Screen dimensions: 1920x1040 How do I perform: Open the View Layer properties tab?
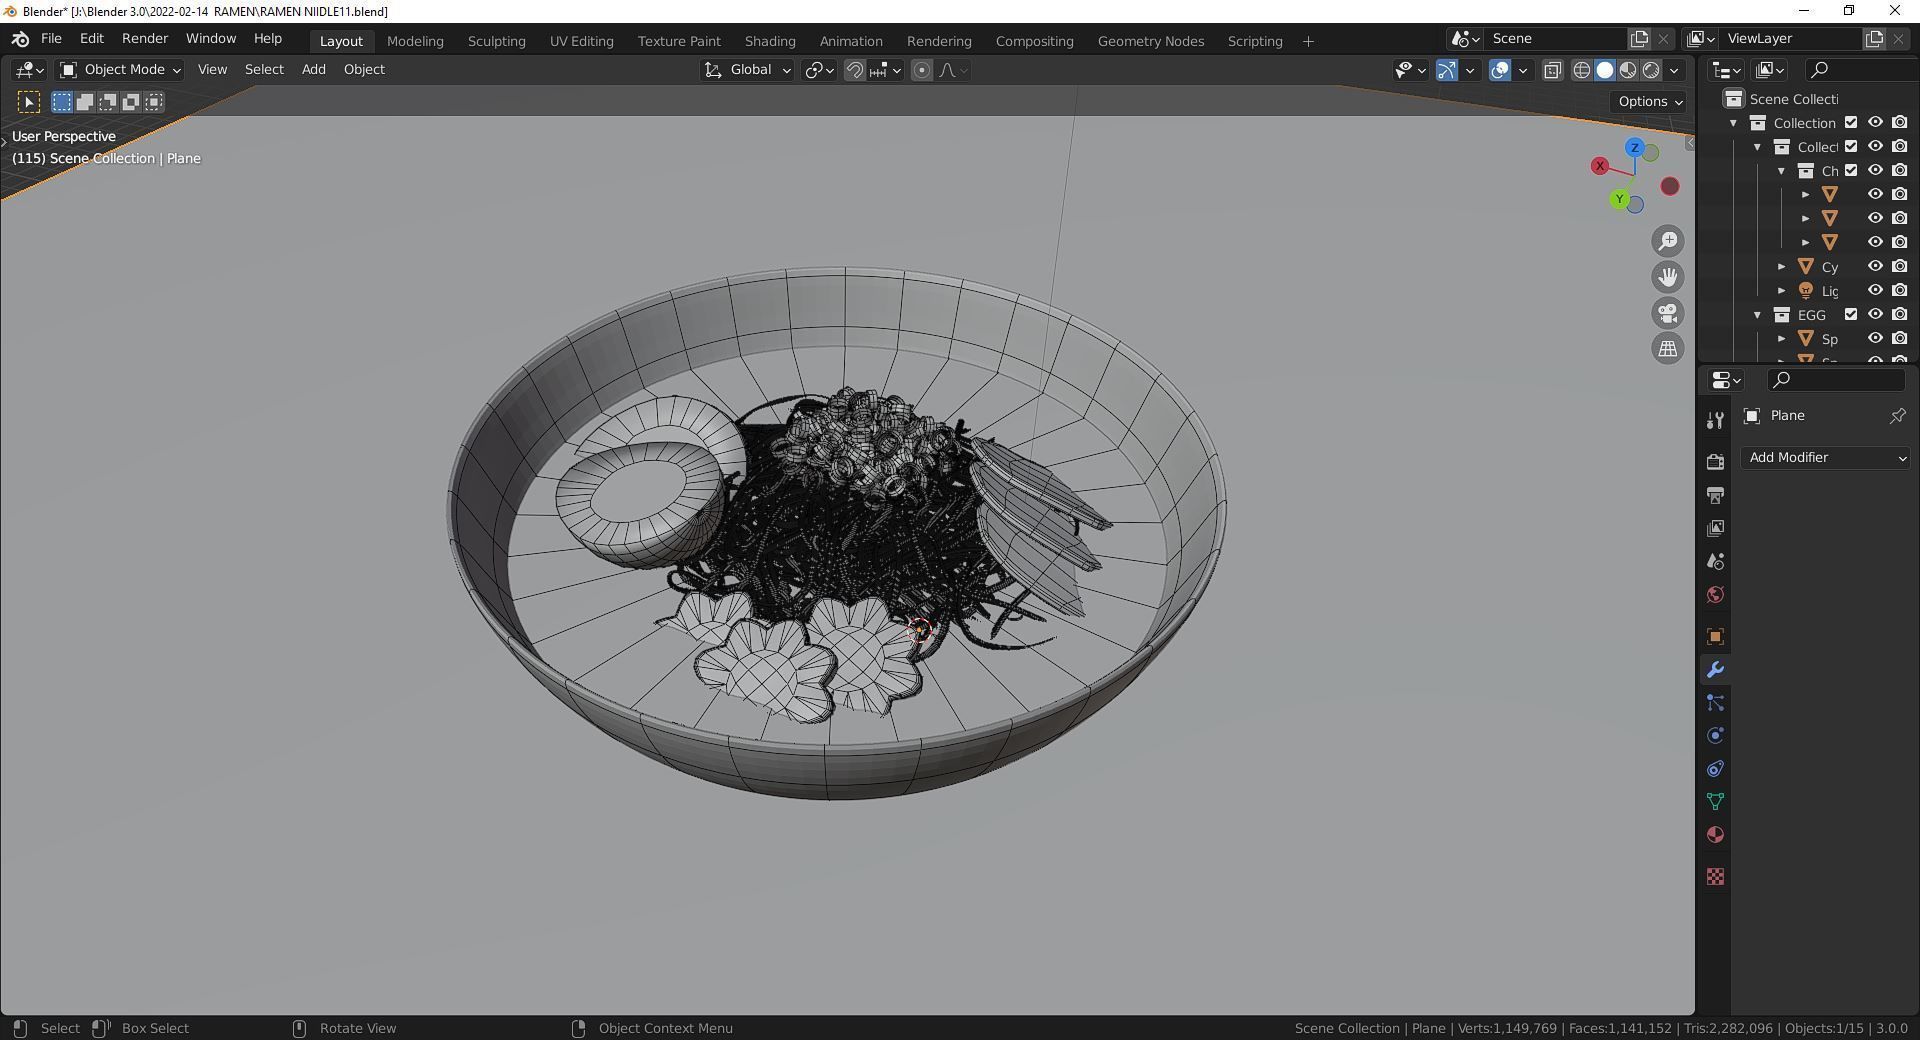1715,528
